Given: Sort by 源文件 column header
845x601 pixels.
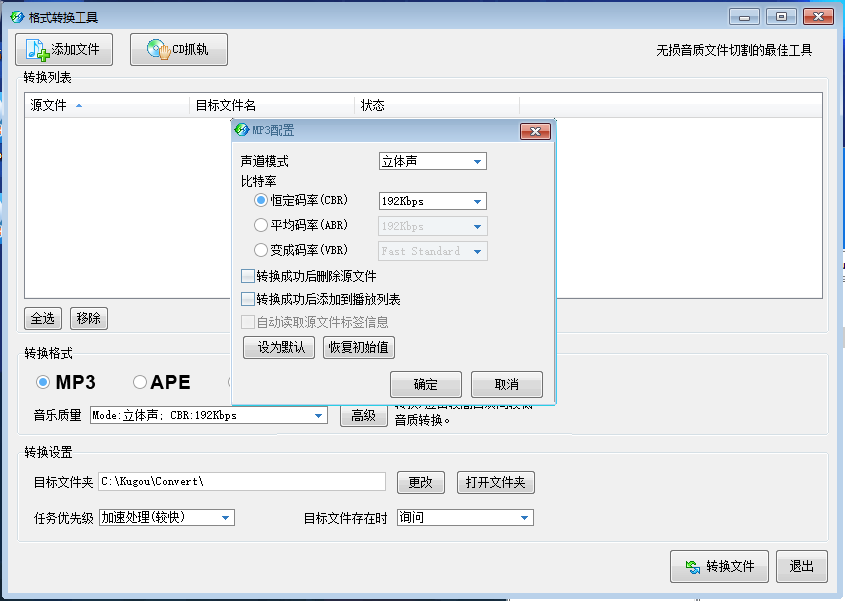Looking at the screenshot, I should click(x=107, y=105).
